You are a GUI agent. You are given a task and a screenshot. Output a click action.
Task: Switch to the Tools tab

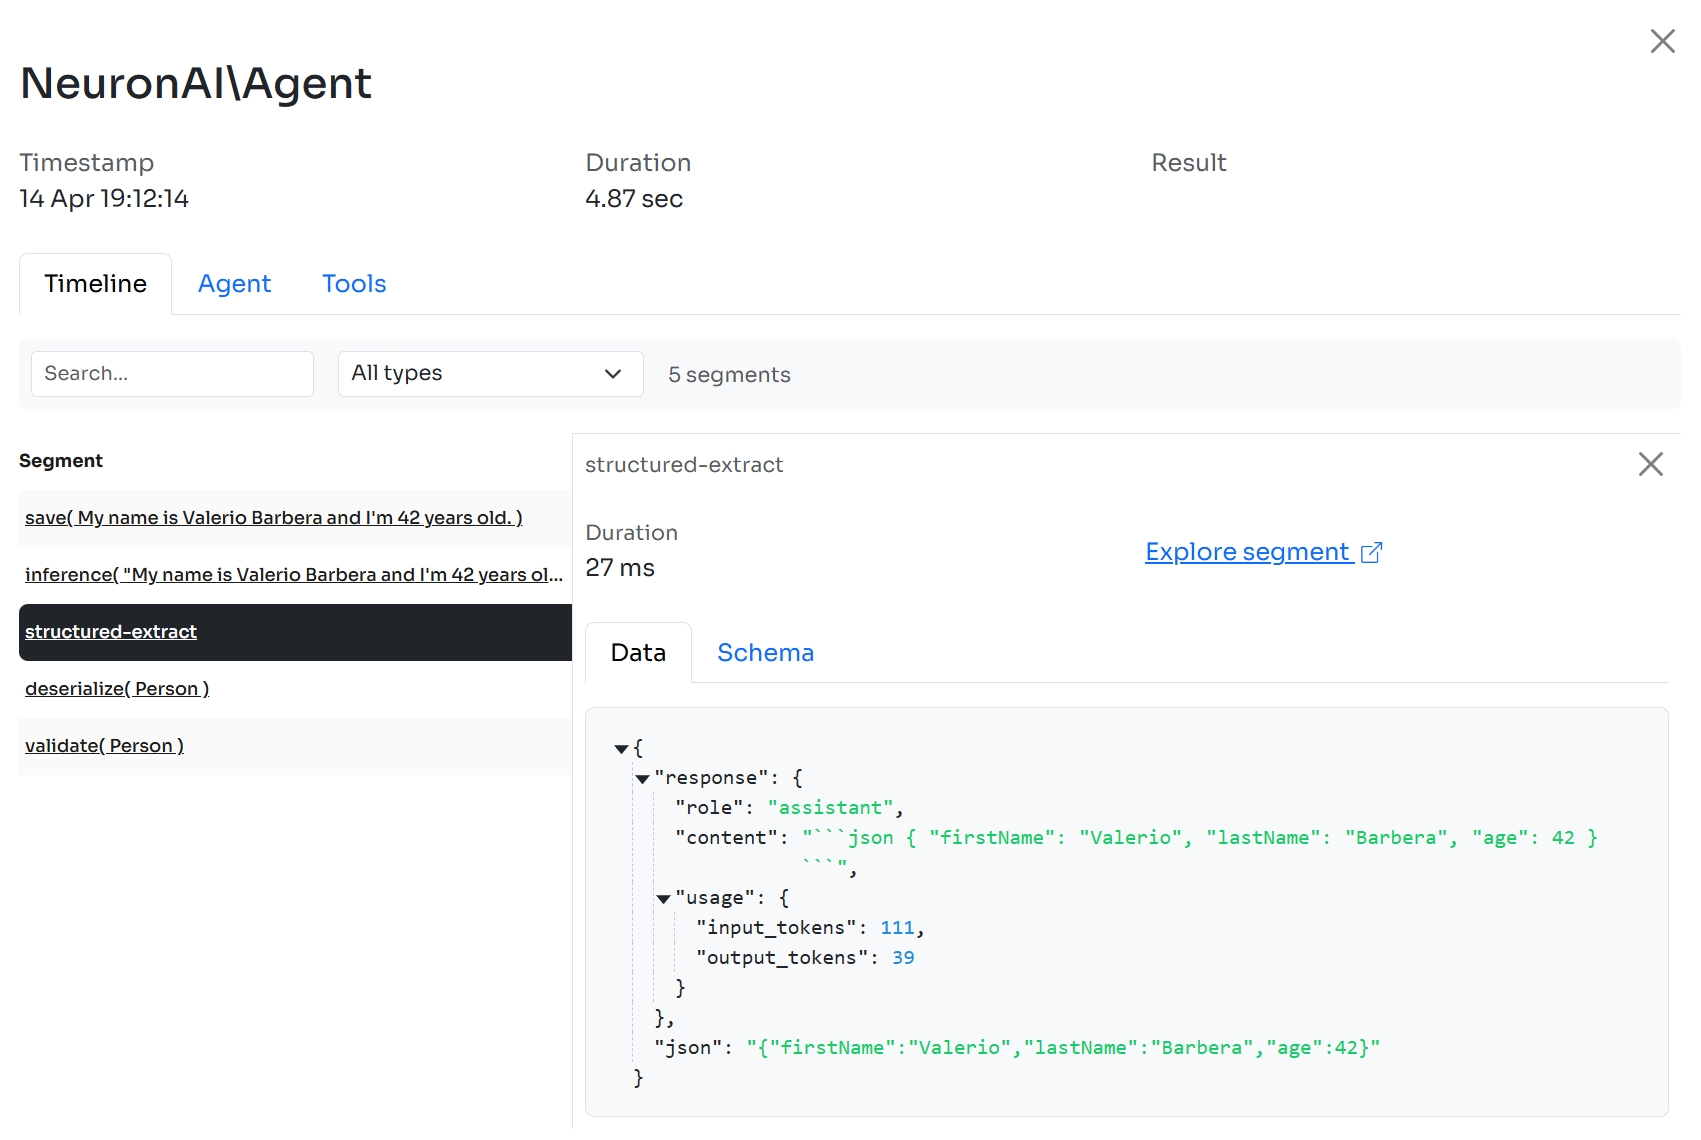click(354, 284)
